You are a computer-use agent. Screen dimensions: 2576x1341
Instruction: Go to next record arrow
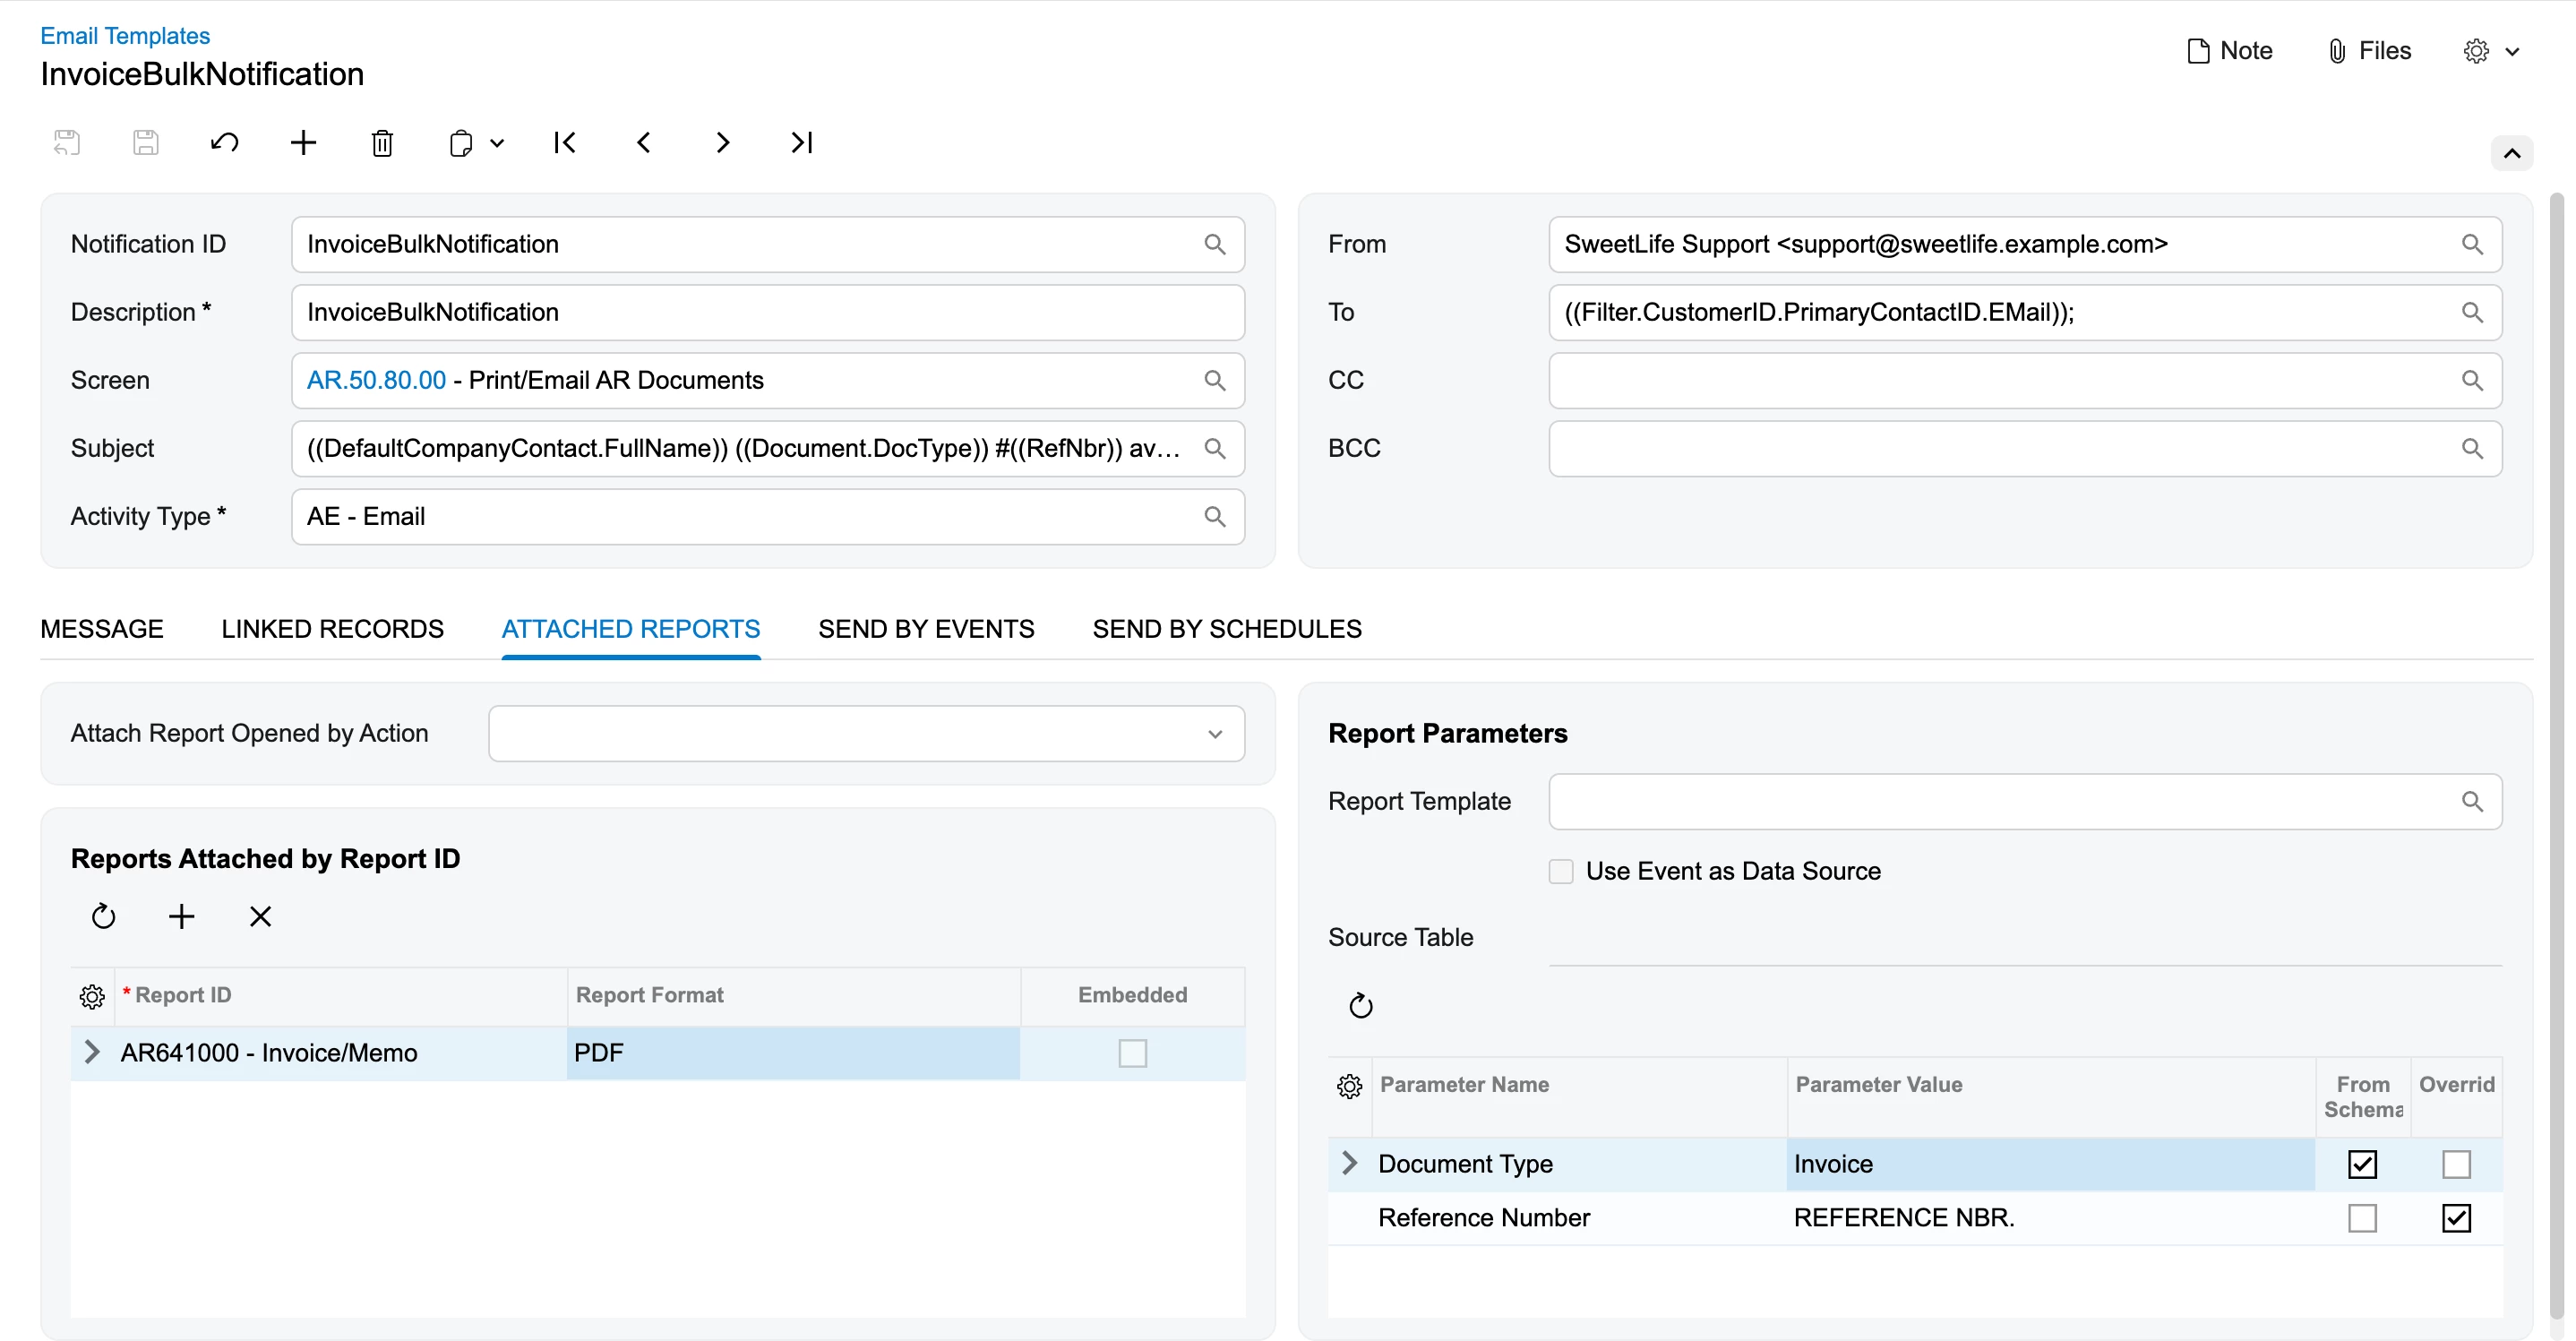(x=722, y=143)
